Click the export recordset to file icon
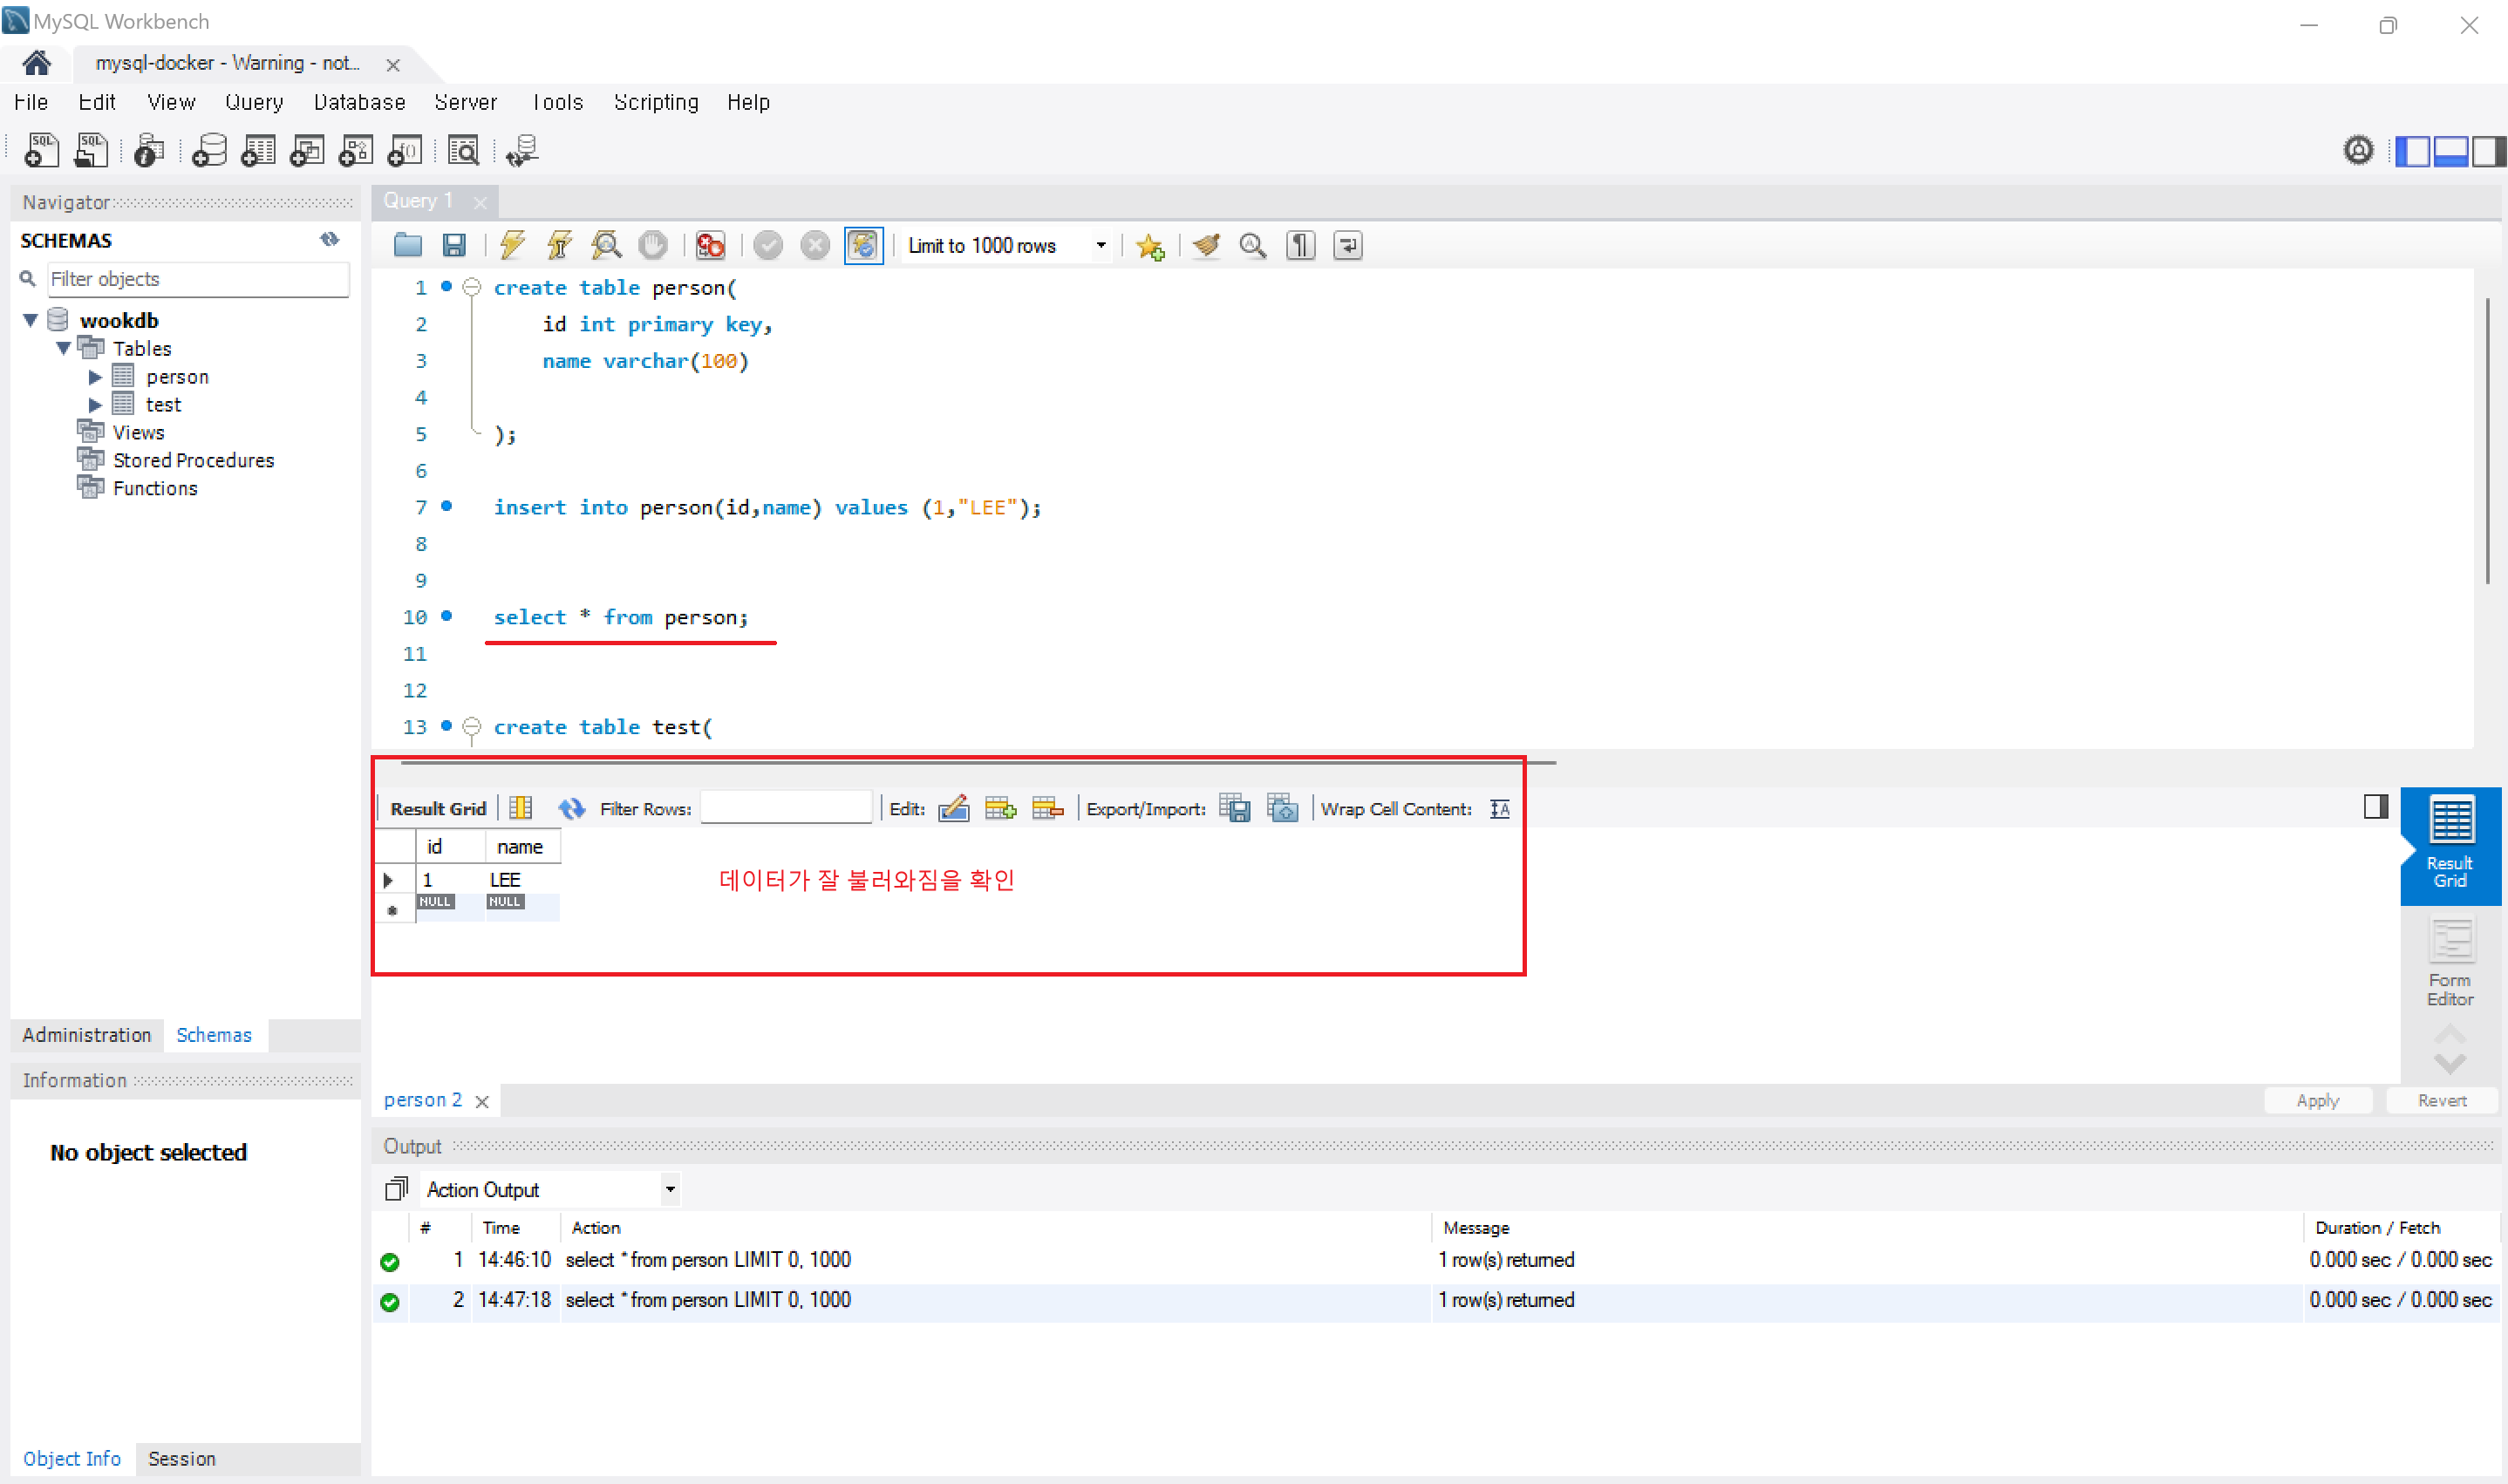Screen dimensions: 2508x1484 (1234, 808)
